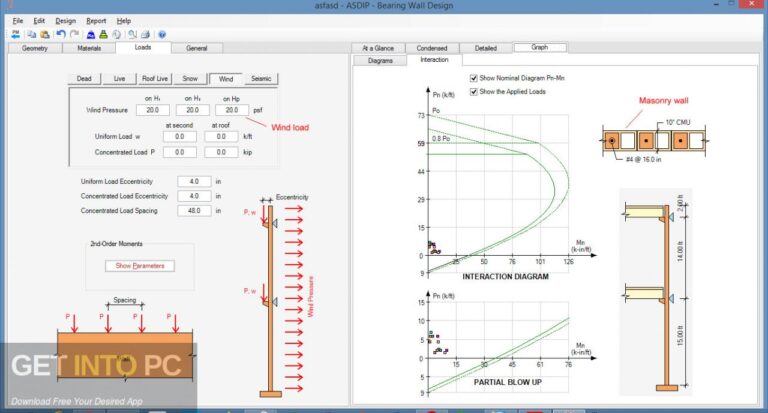Open the Detailed results tab

[x=486, y=48]
